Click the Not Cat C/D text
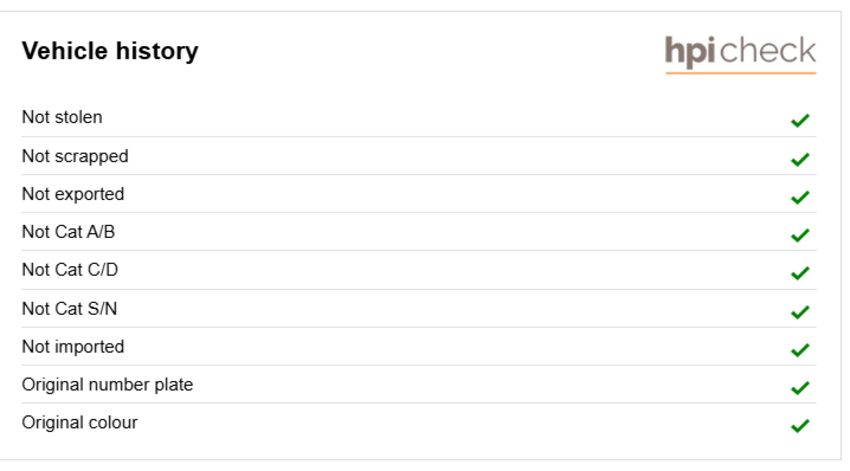 (70, 270)
